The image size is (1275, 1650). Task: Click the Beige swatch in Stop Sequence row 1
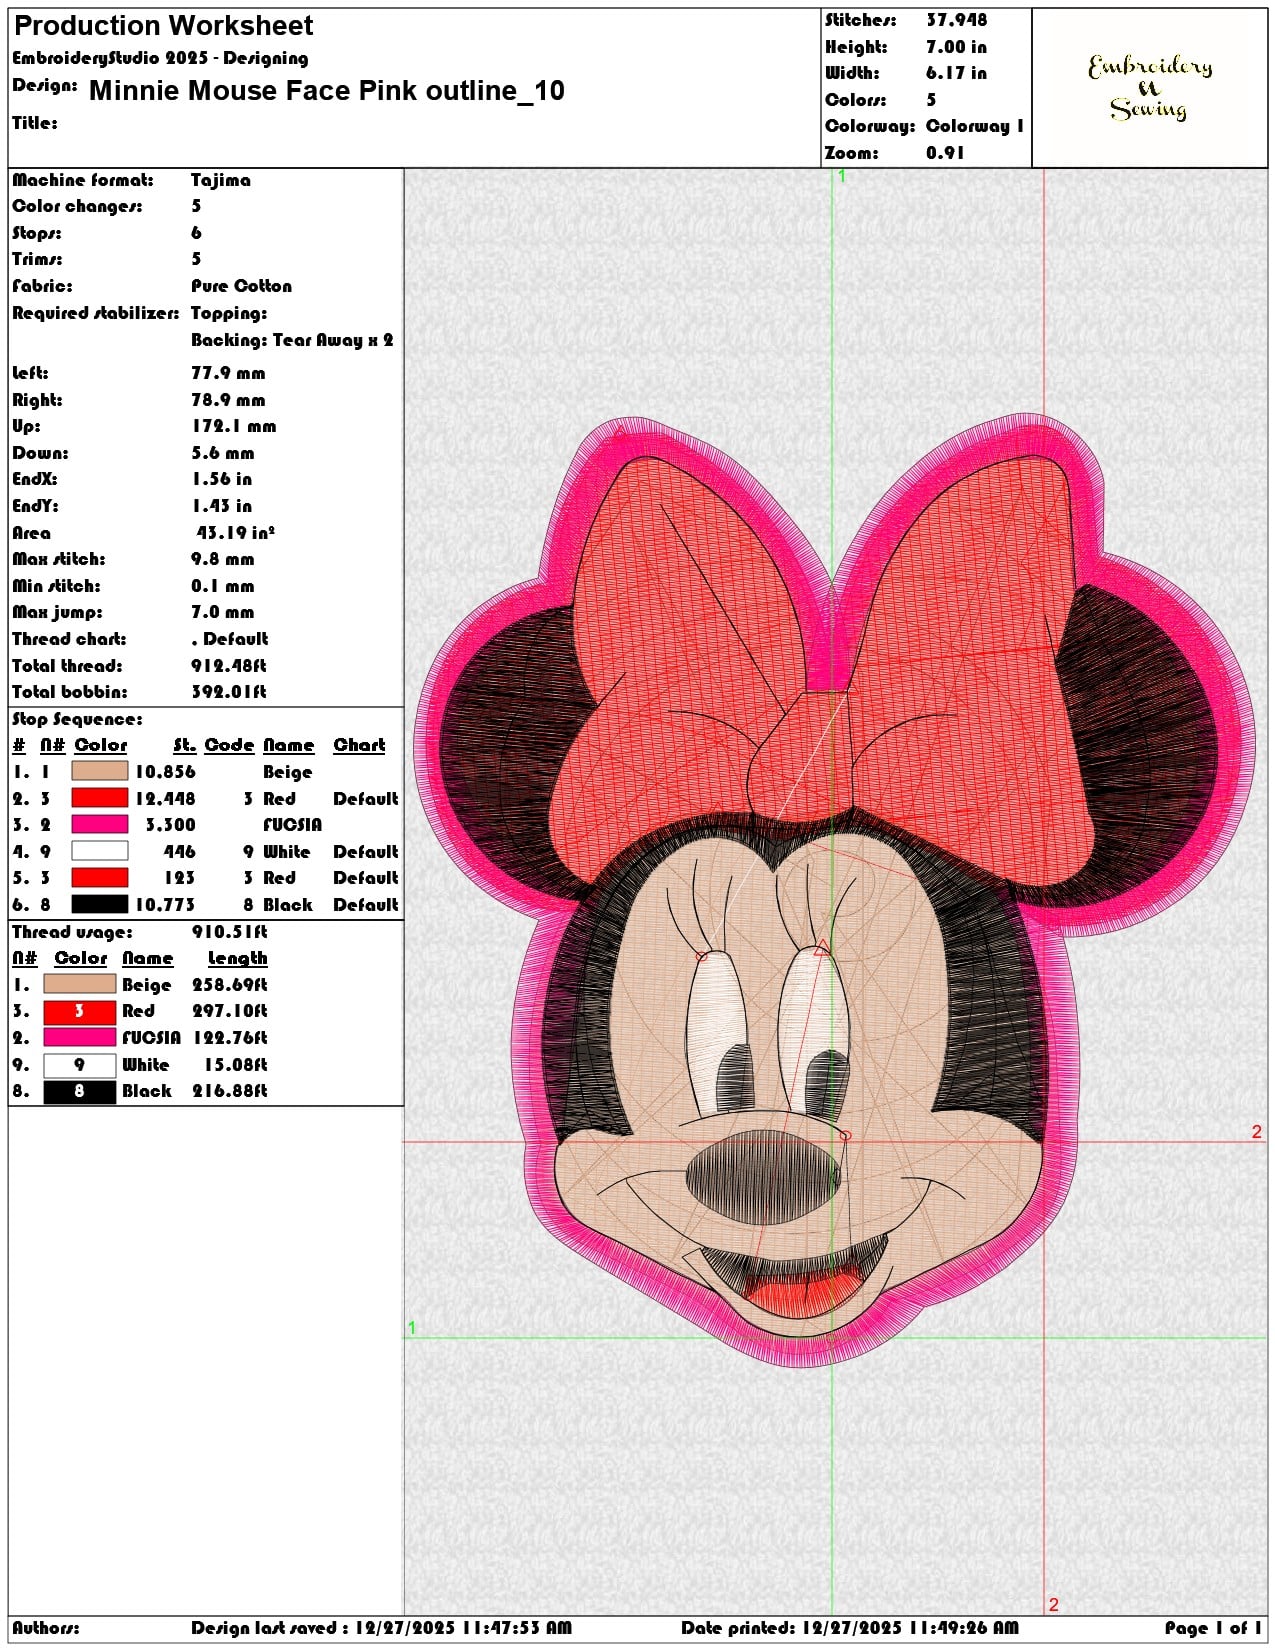click(100, 771)
